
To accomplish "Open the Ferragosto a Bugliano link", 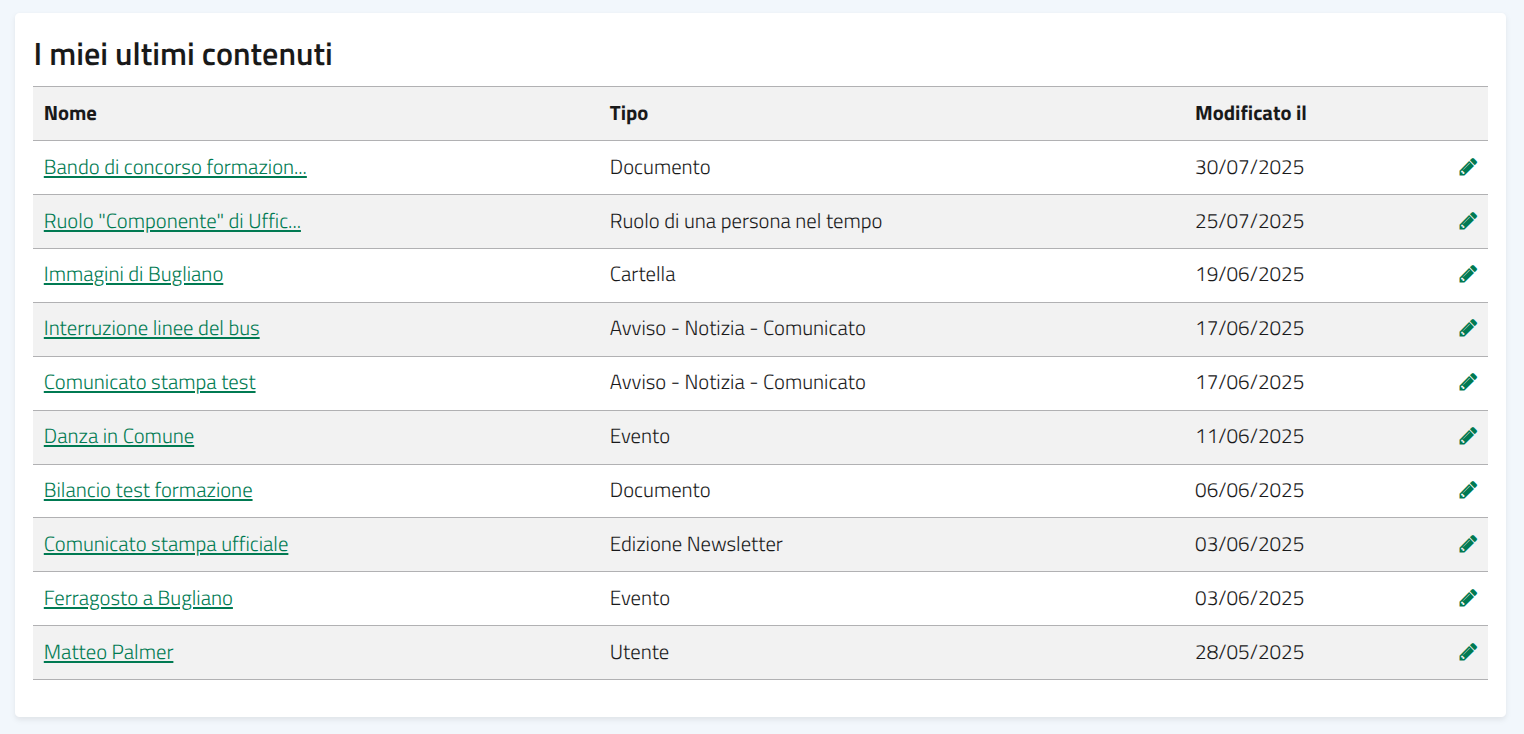I will pos(138,598).
